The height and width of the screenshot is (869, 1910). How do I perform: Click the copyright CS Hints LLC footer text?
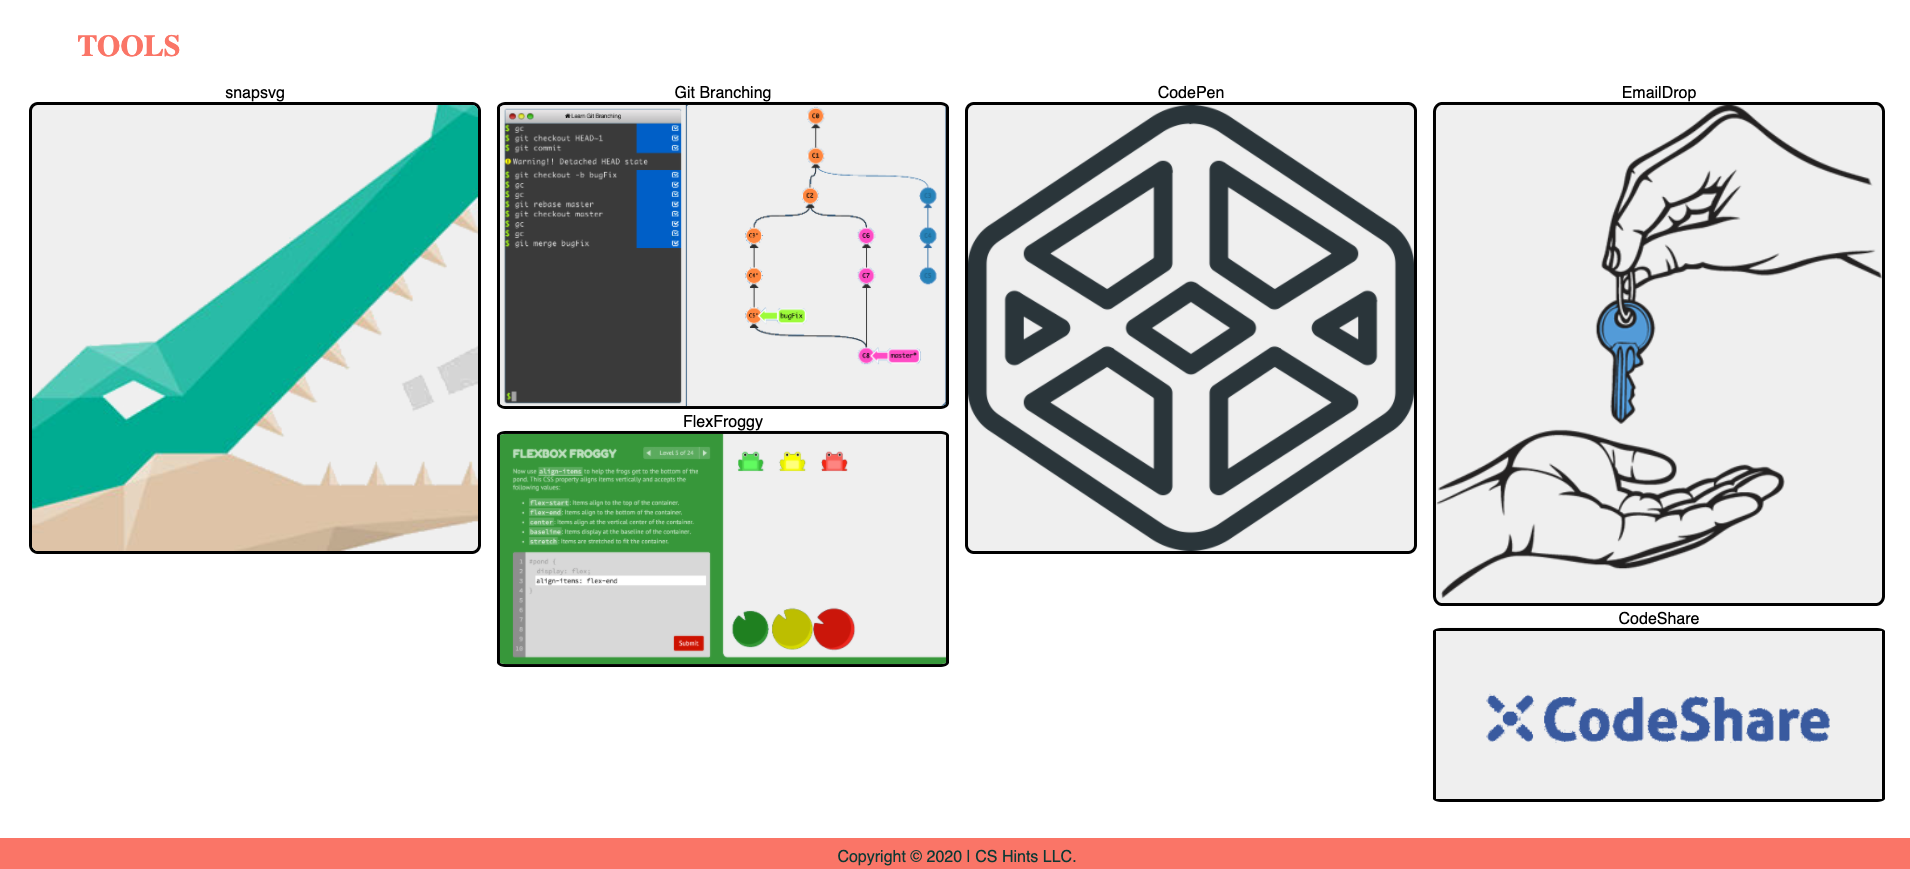pos(956,856)
